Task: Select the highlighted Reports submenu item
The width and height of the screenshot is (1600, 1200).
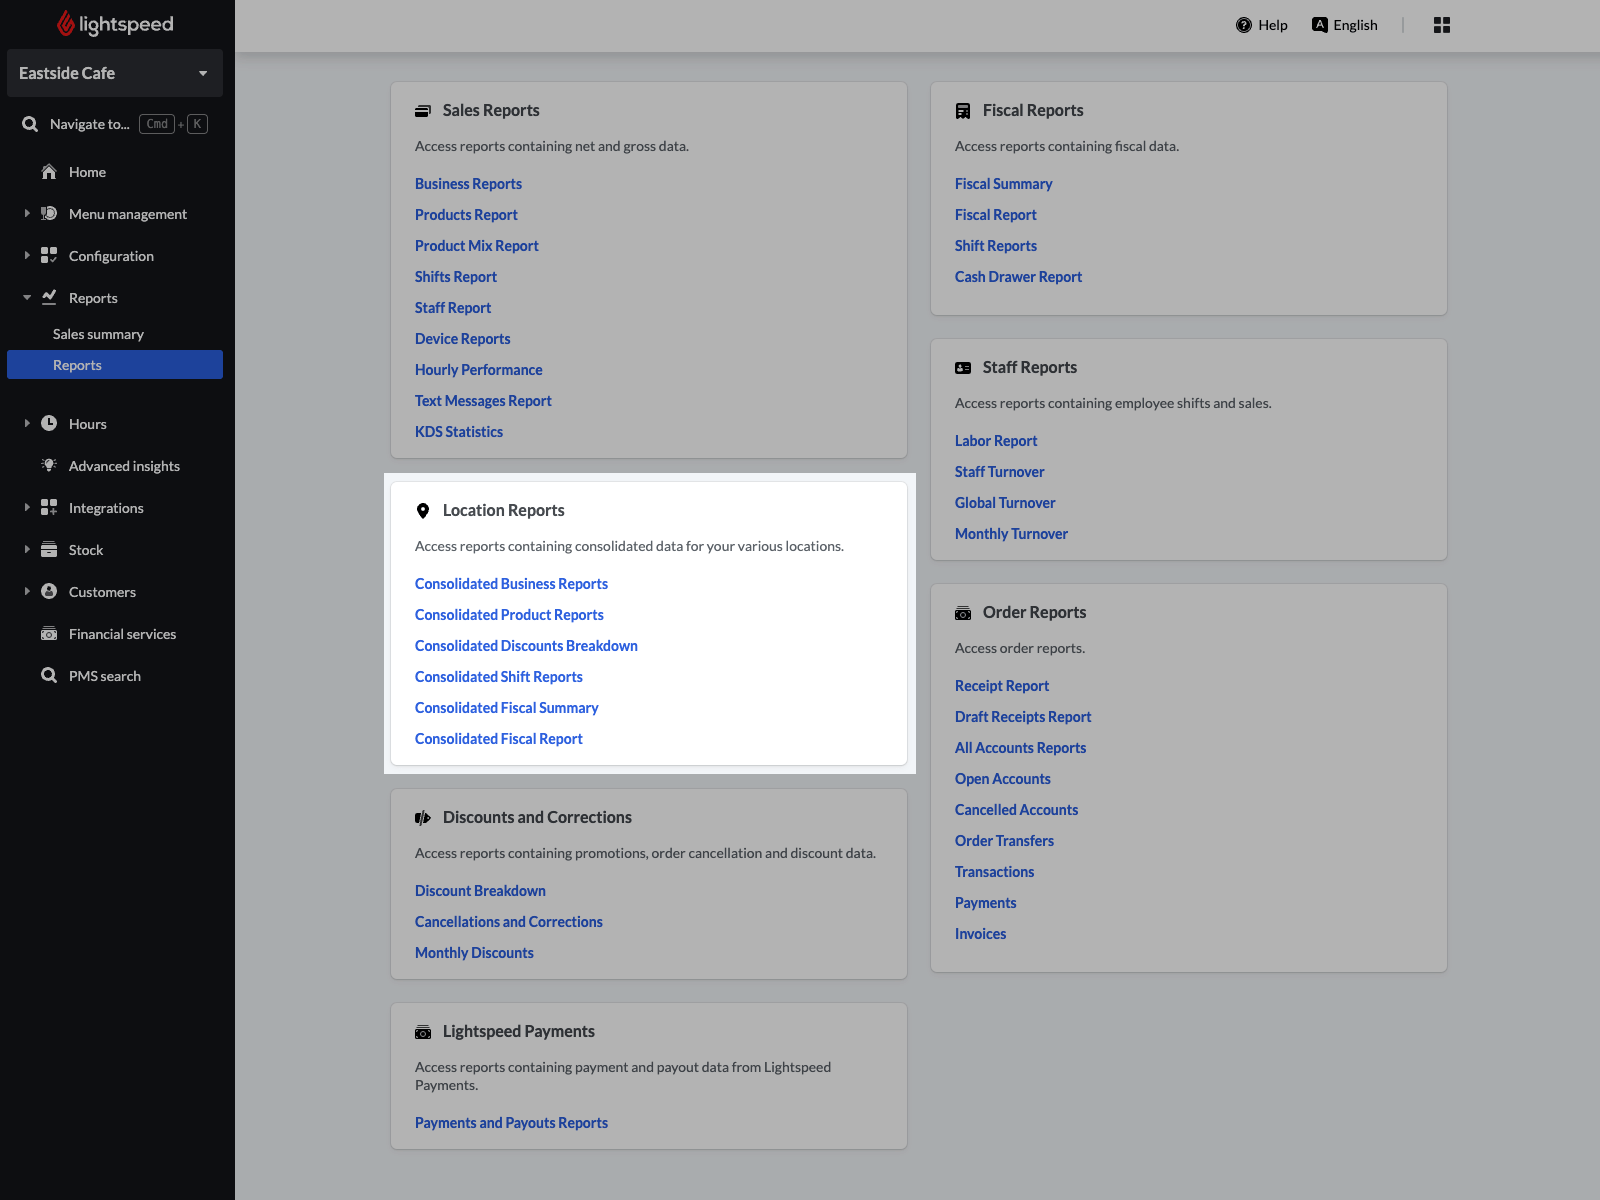Action: point(77,365)
